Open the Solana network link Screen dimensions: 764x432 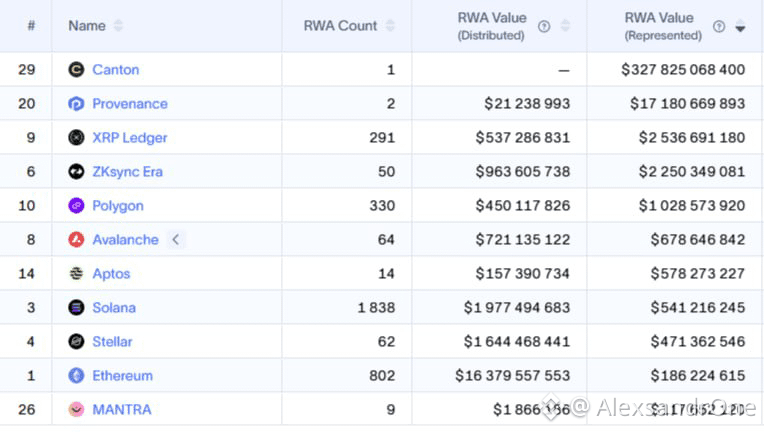[114, 308]
